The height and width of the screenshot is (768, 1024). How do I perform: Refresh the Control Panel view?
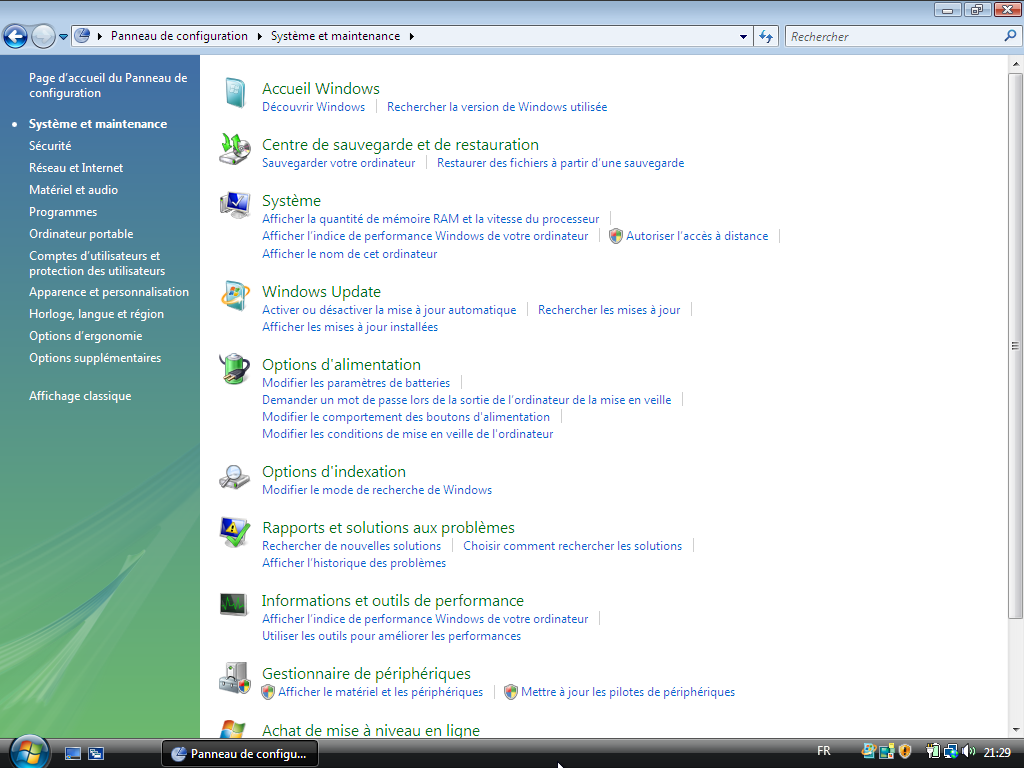click(x=766, y=37)
